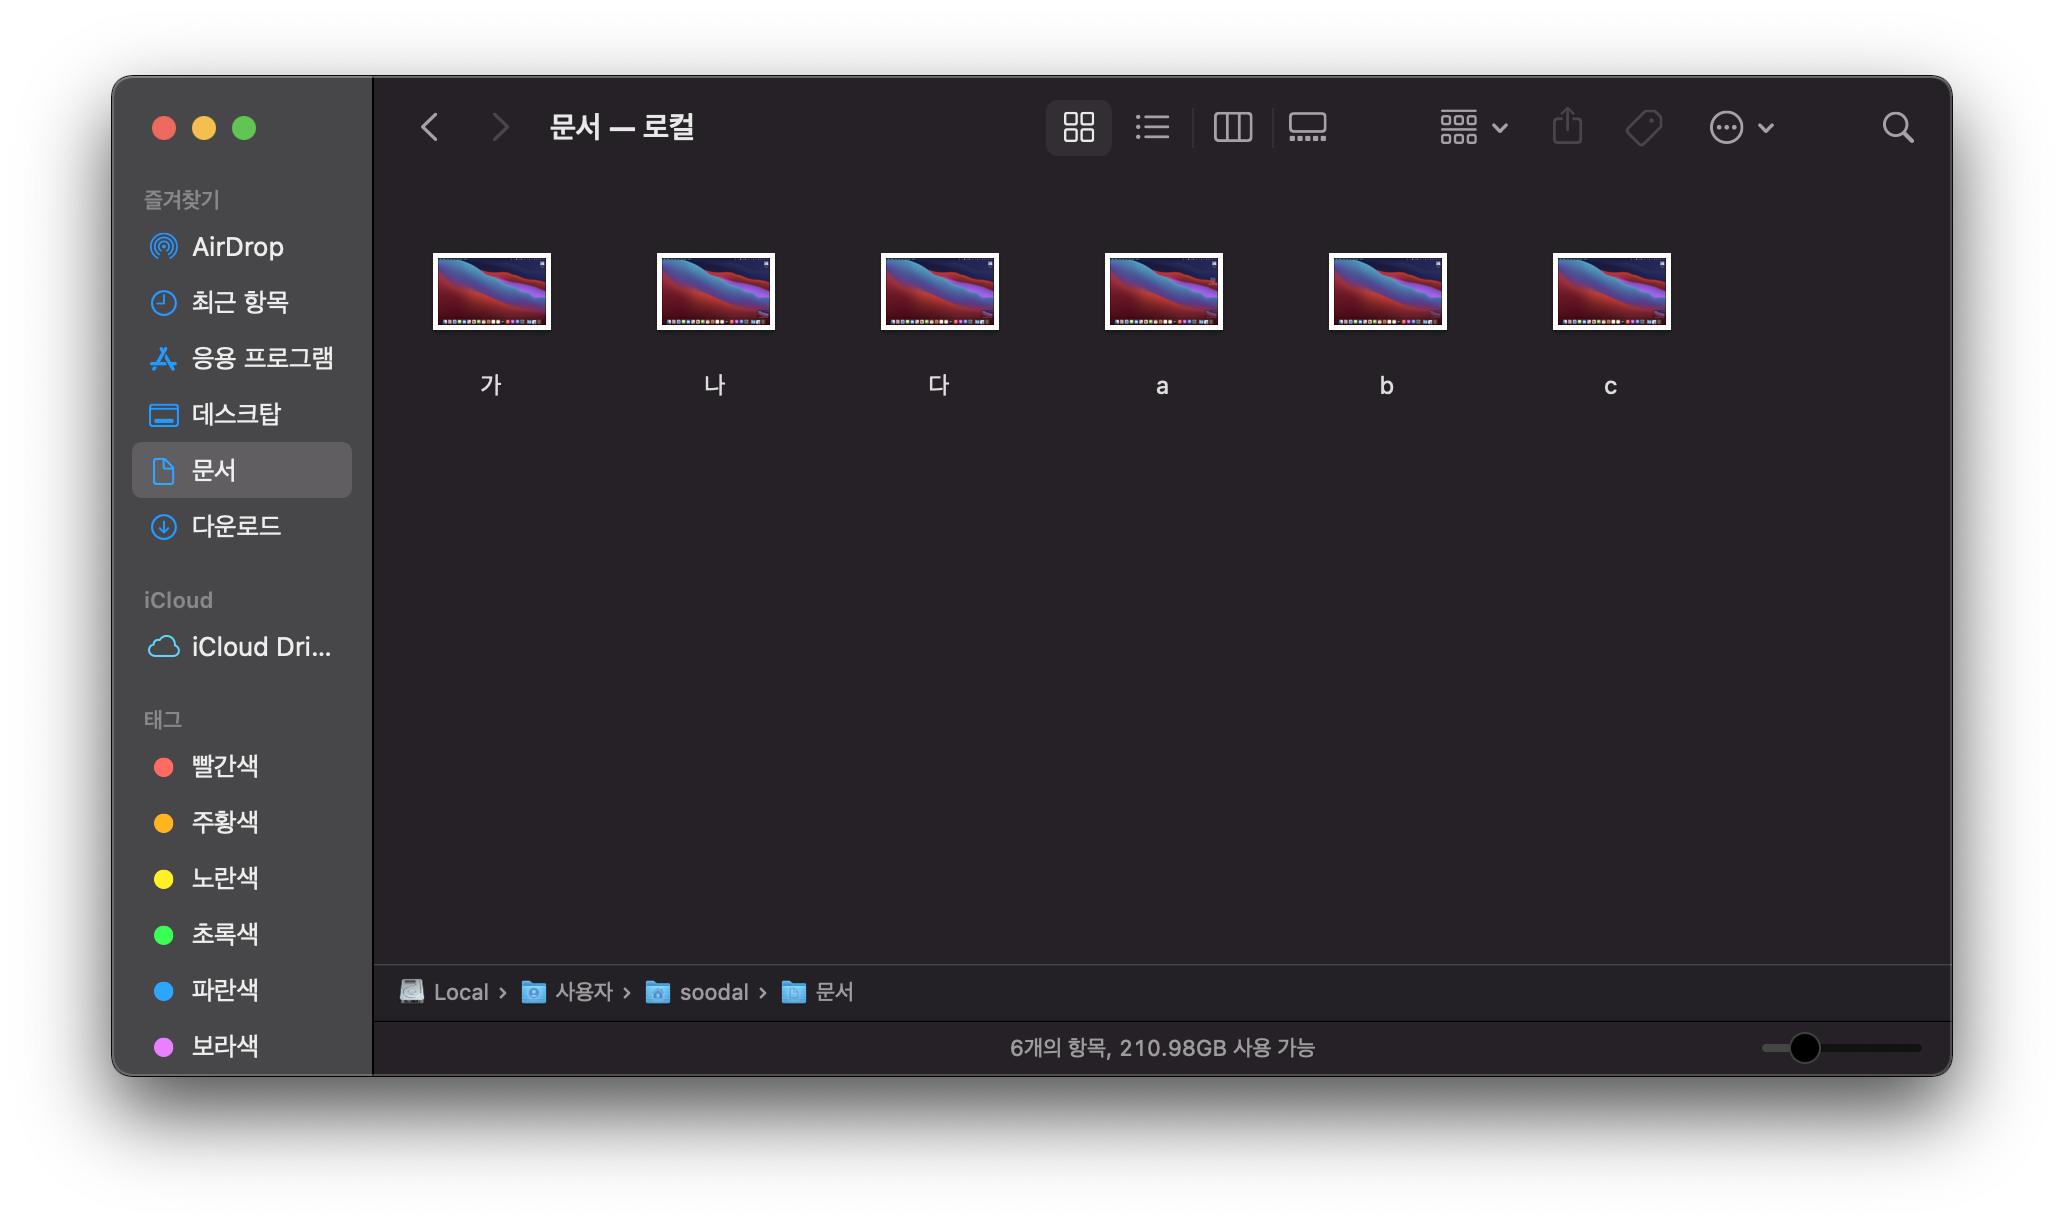Viewport: 2064px width, 1224px height.
Task: Click the search magnifier icon
Action: pyautogui.click(x=1897, y=127)
